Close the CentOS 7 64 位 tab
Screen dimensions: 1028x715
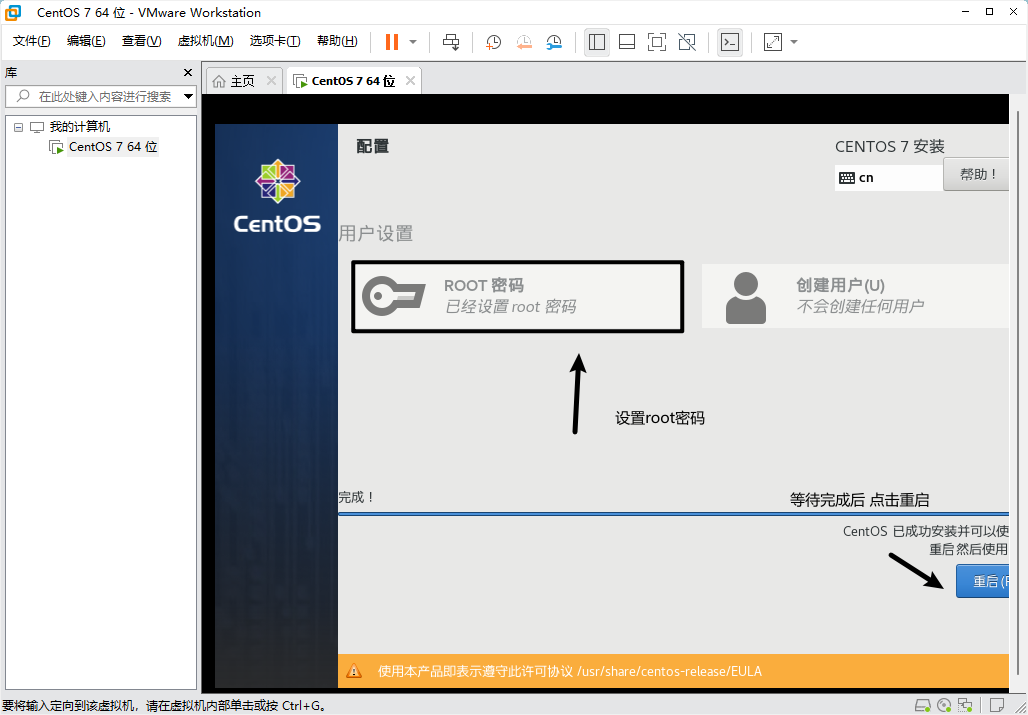coord(410,81)
